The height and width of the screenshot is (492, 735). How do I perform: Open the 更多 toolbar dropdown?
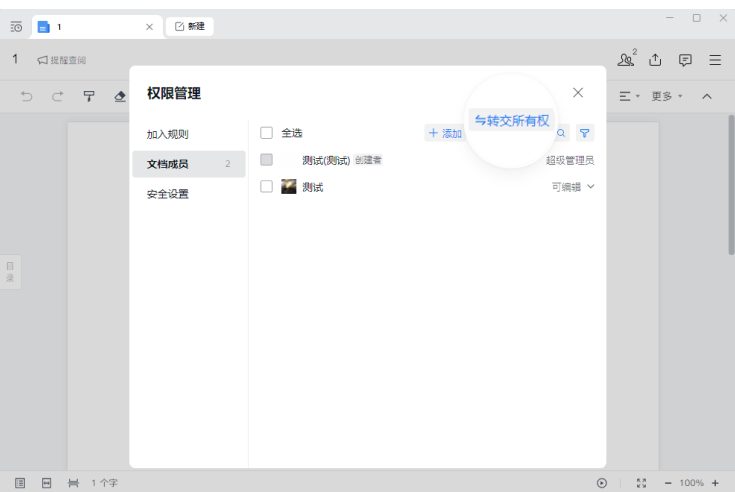click(x=666, y=96)
